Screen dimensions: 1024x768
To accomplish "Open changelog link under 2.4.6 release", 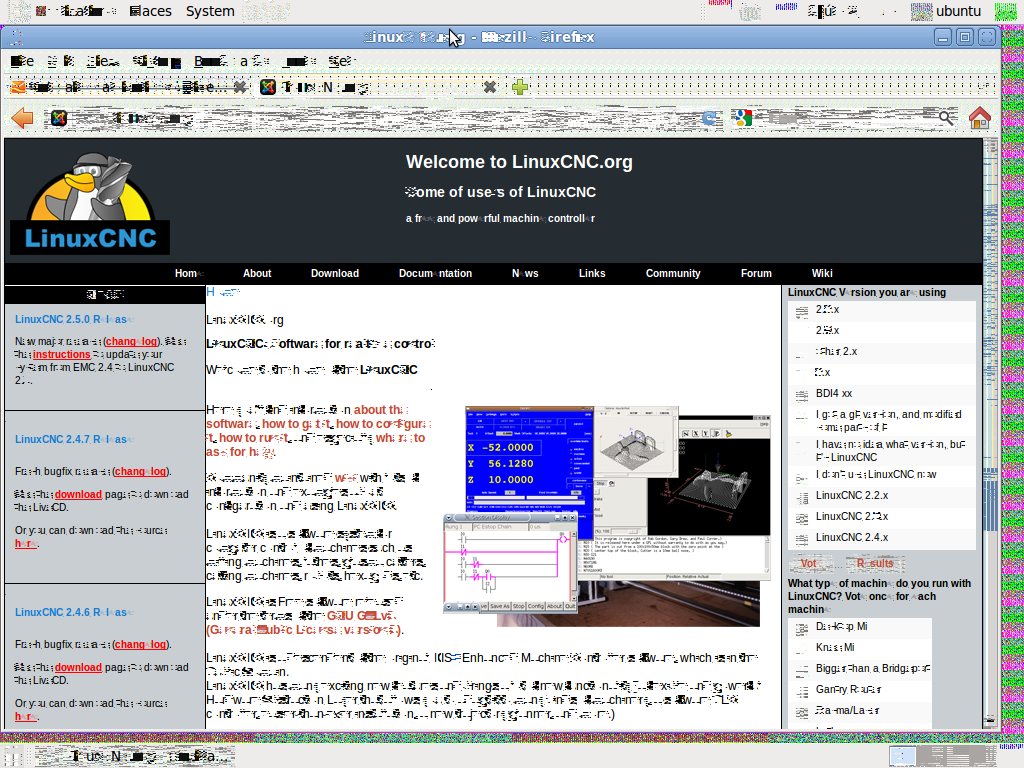I will (140, 645).
